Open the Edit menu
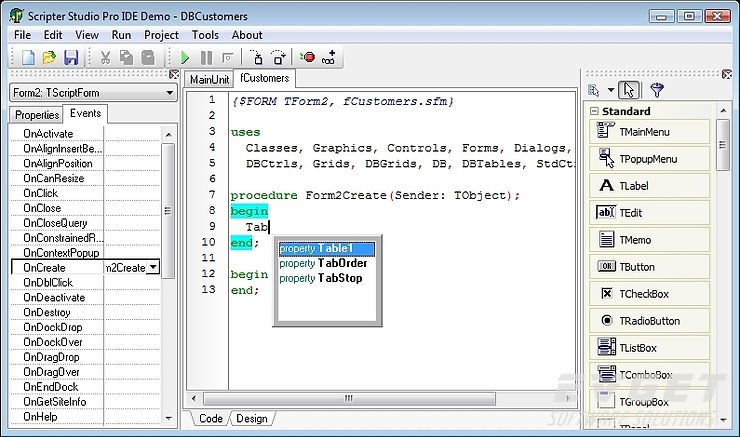Viewport: 740px width, 437px height. [x=53, y=35]
